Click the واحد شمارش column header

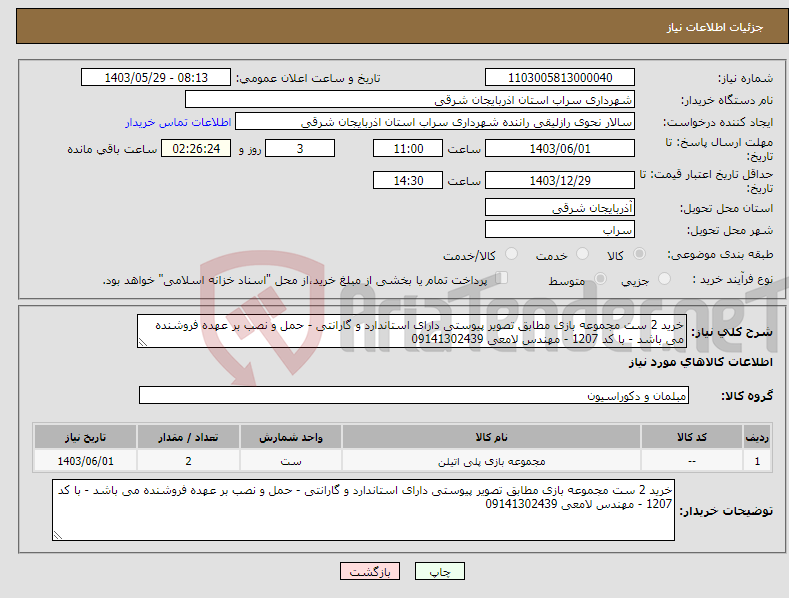pos(291,437)
